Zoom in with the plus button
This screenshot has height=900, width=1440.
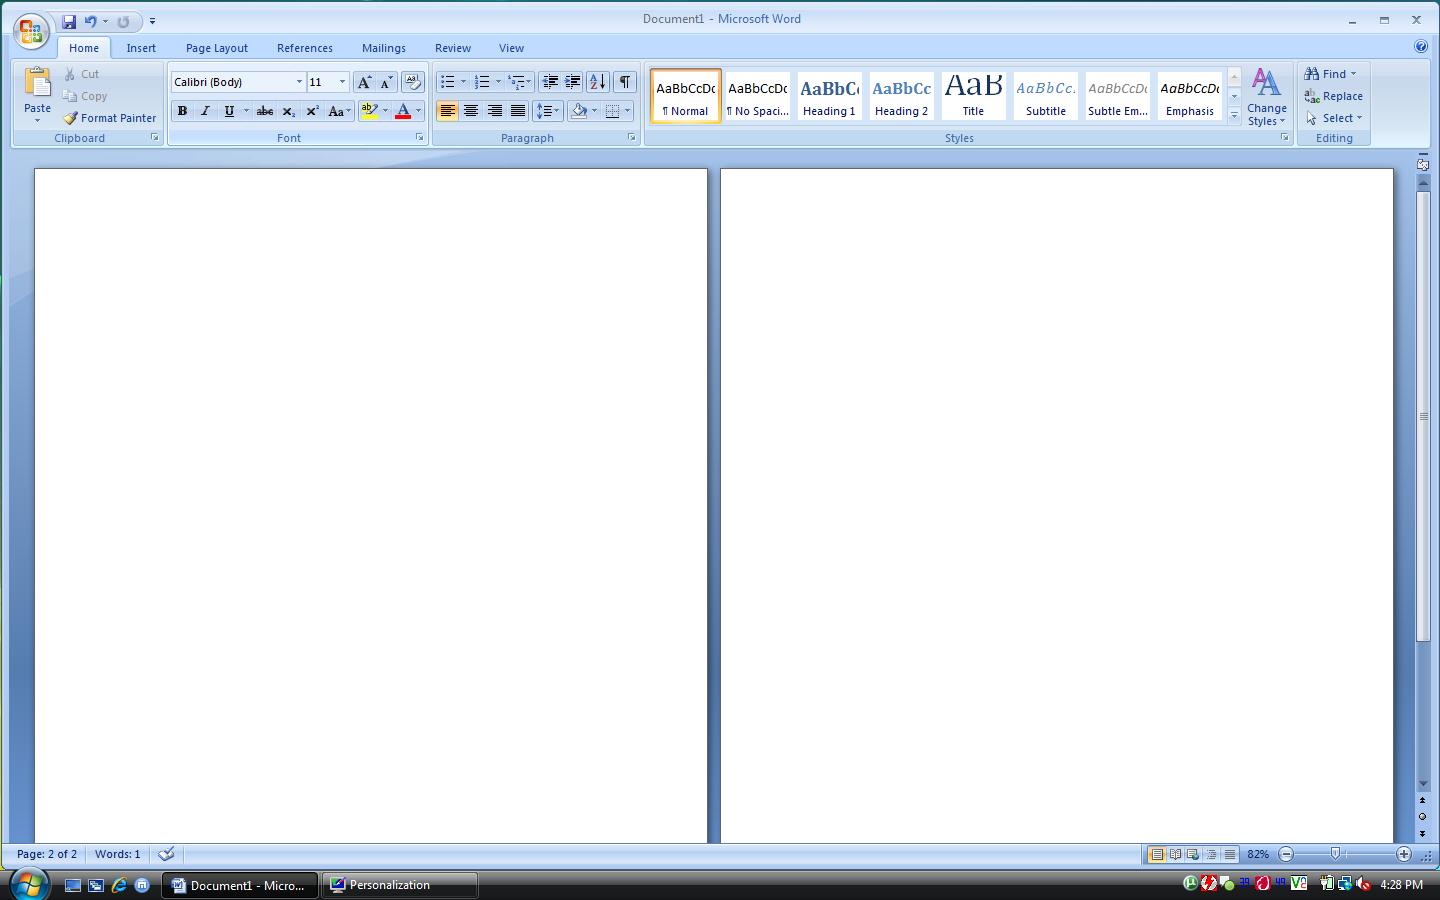1404,854
